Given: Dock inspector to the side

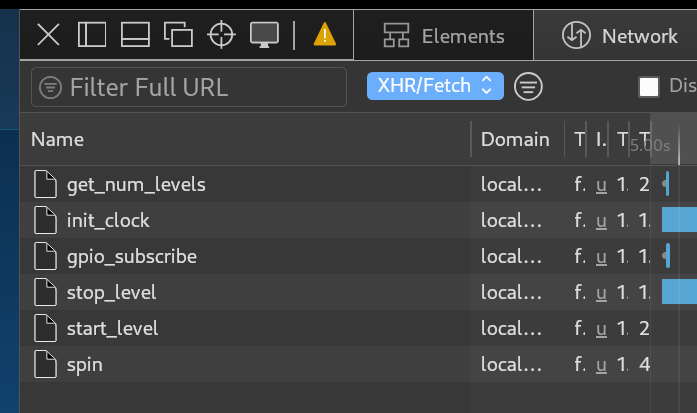Looking at the screenshot, I should point(92,35).
